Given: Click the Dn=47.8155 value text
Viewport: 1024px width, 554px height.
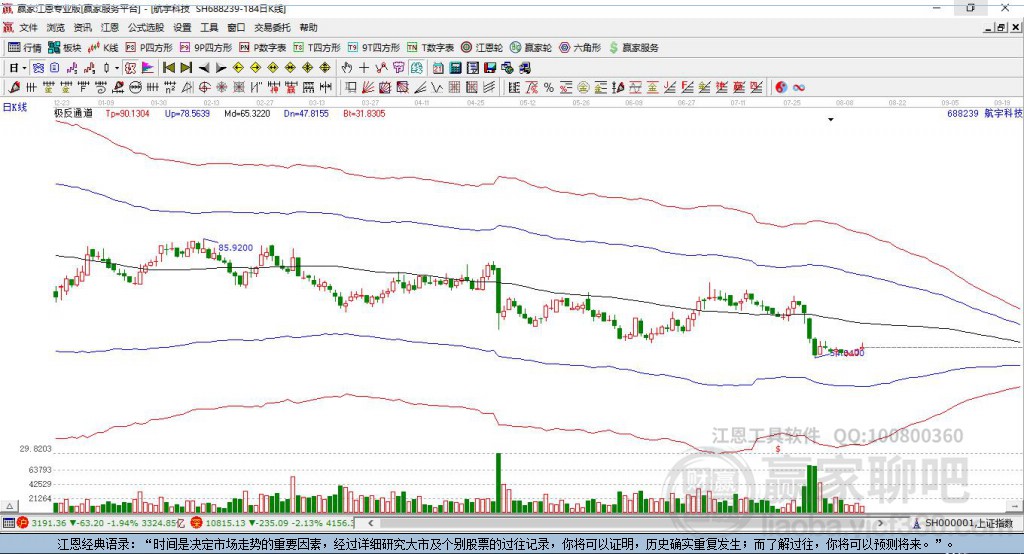Looking at the screenshot, I should (306, 113).
